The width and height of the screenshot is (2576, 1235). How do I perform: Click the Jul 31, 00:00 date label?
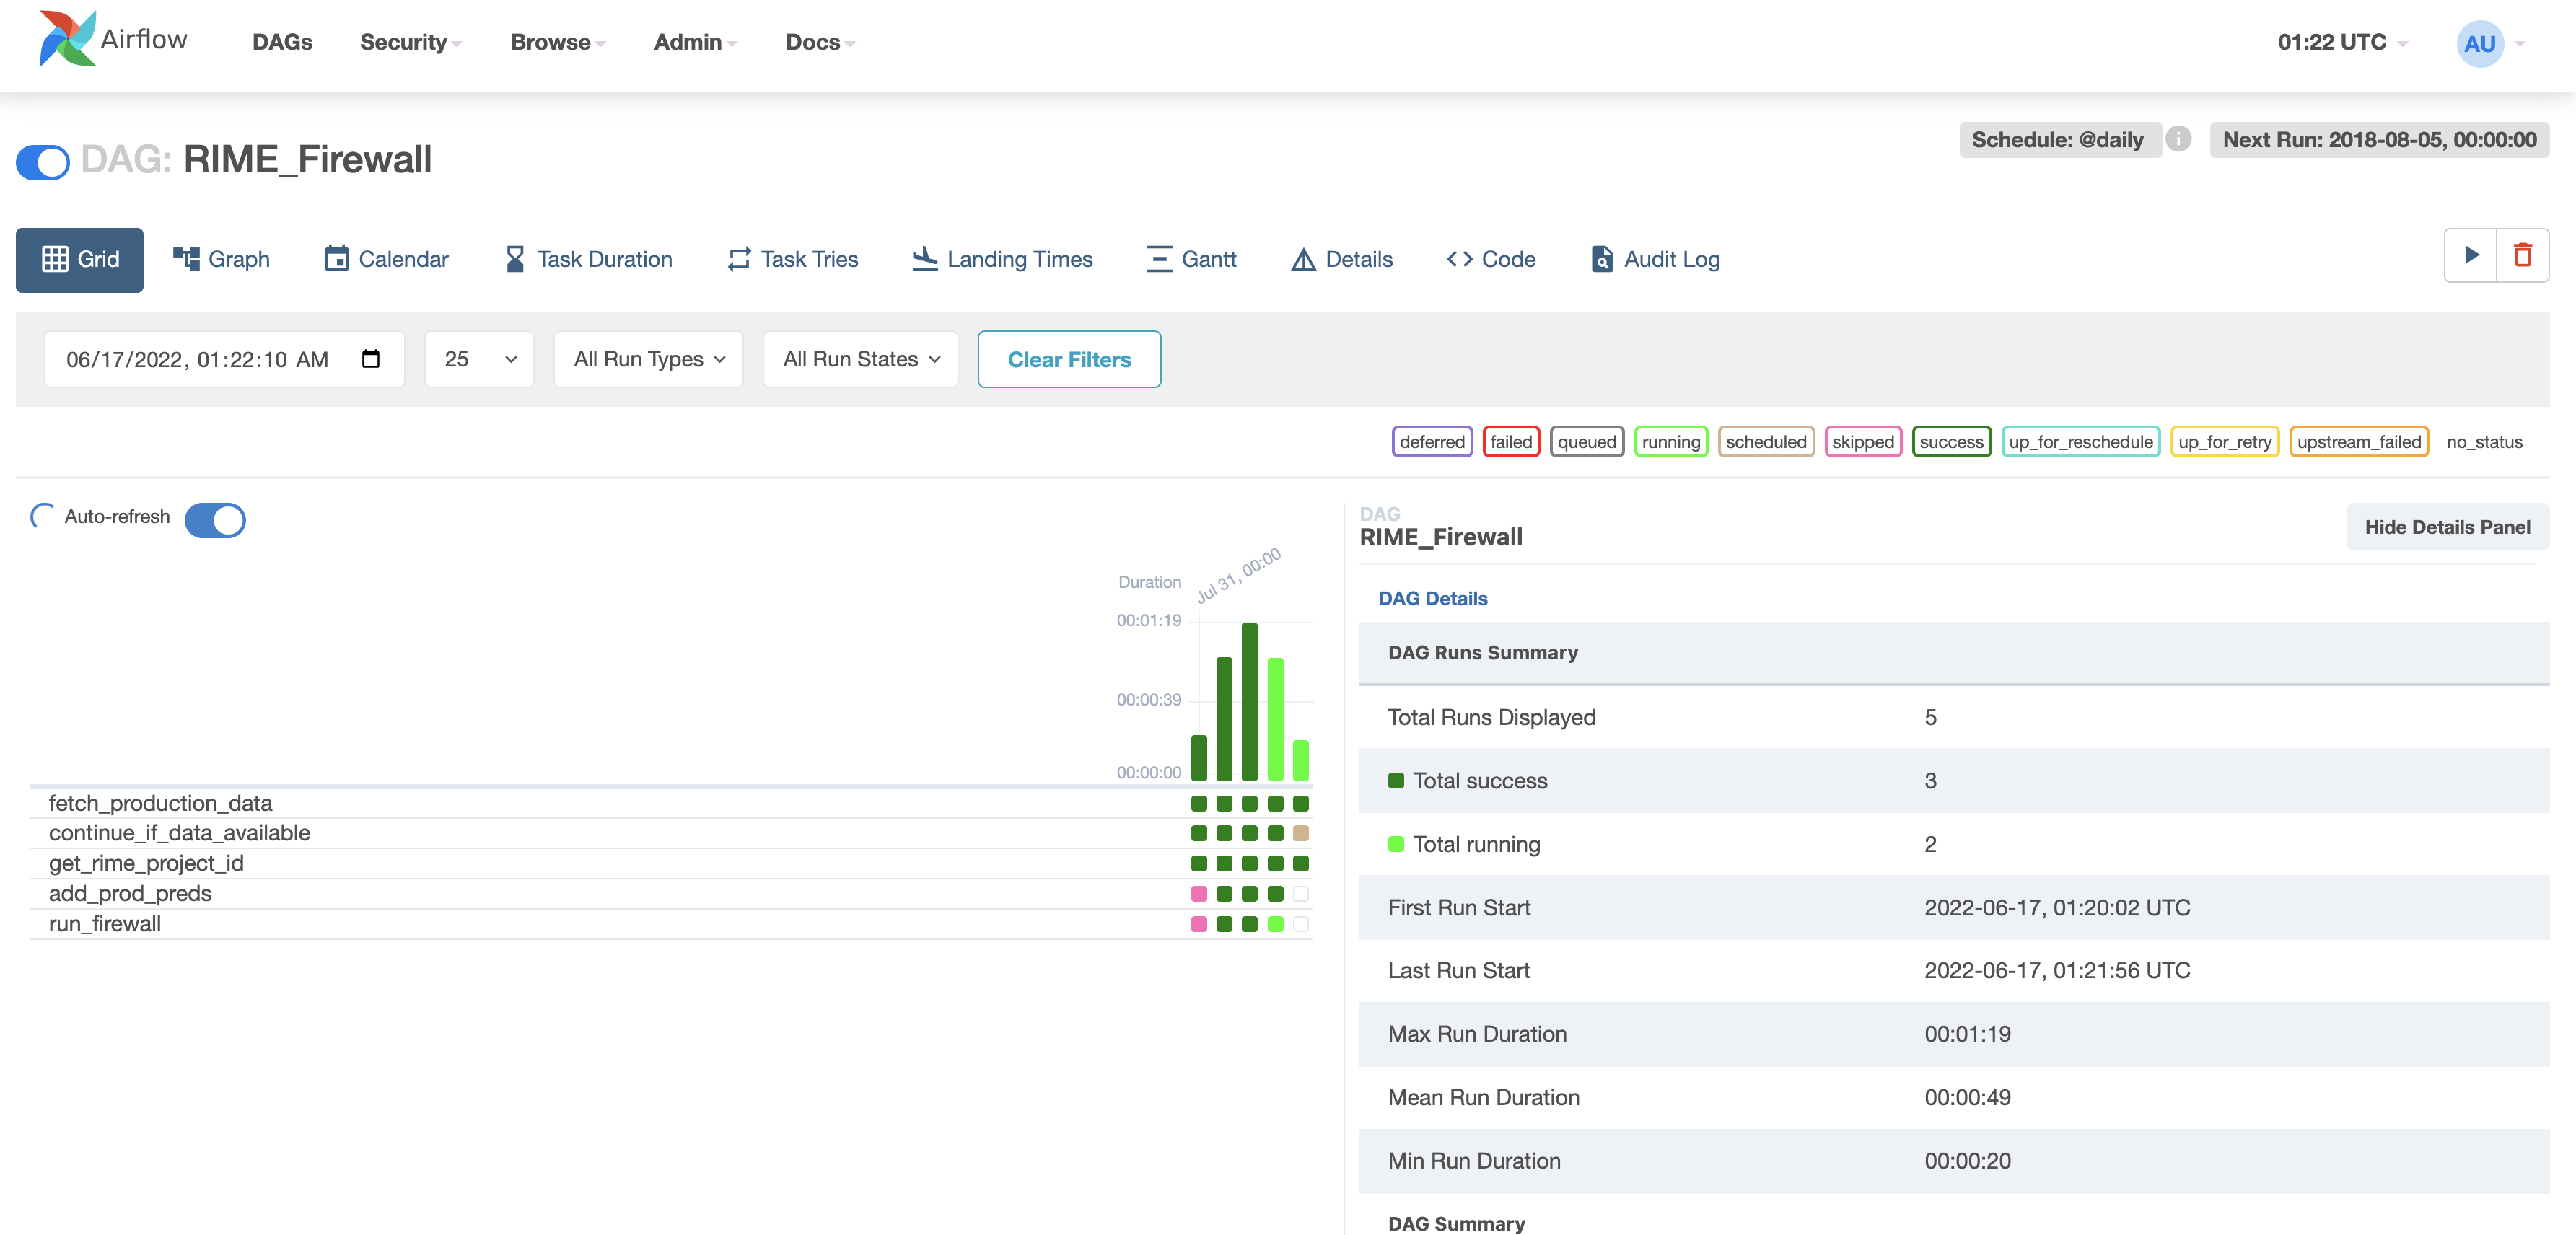(x=1239, y=575)
